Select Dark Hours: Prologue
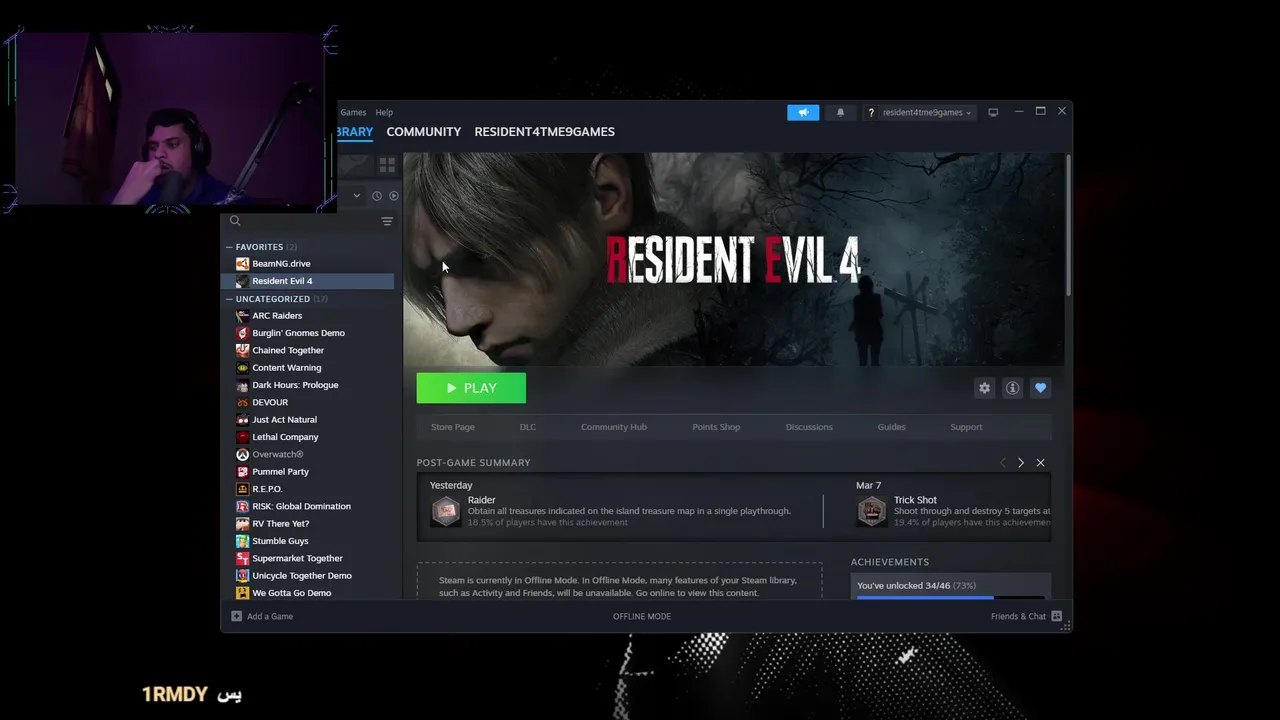 pos(308,385)
